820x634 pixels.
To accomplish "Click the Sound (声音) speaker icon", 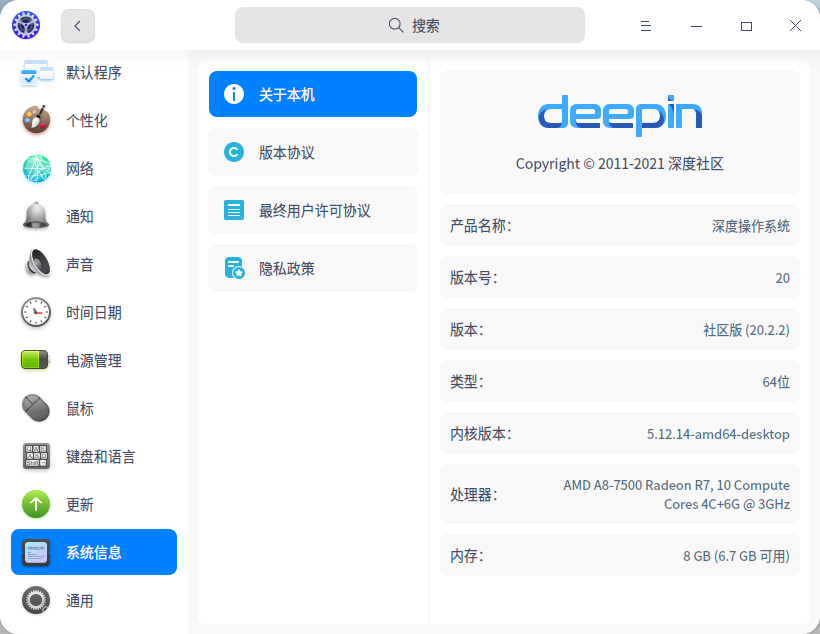I will [x=36, y=265].
